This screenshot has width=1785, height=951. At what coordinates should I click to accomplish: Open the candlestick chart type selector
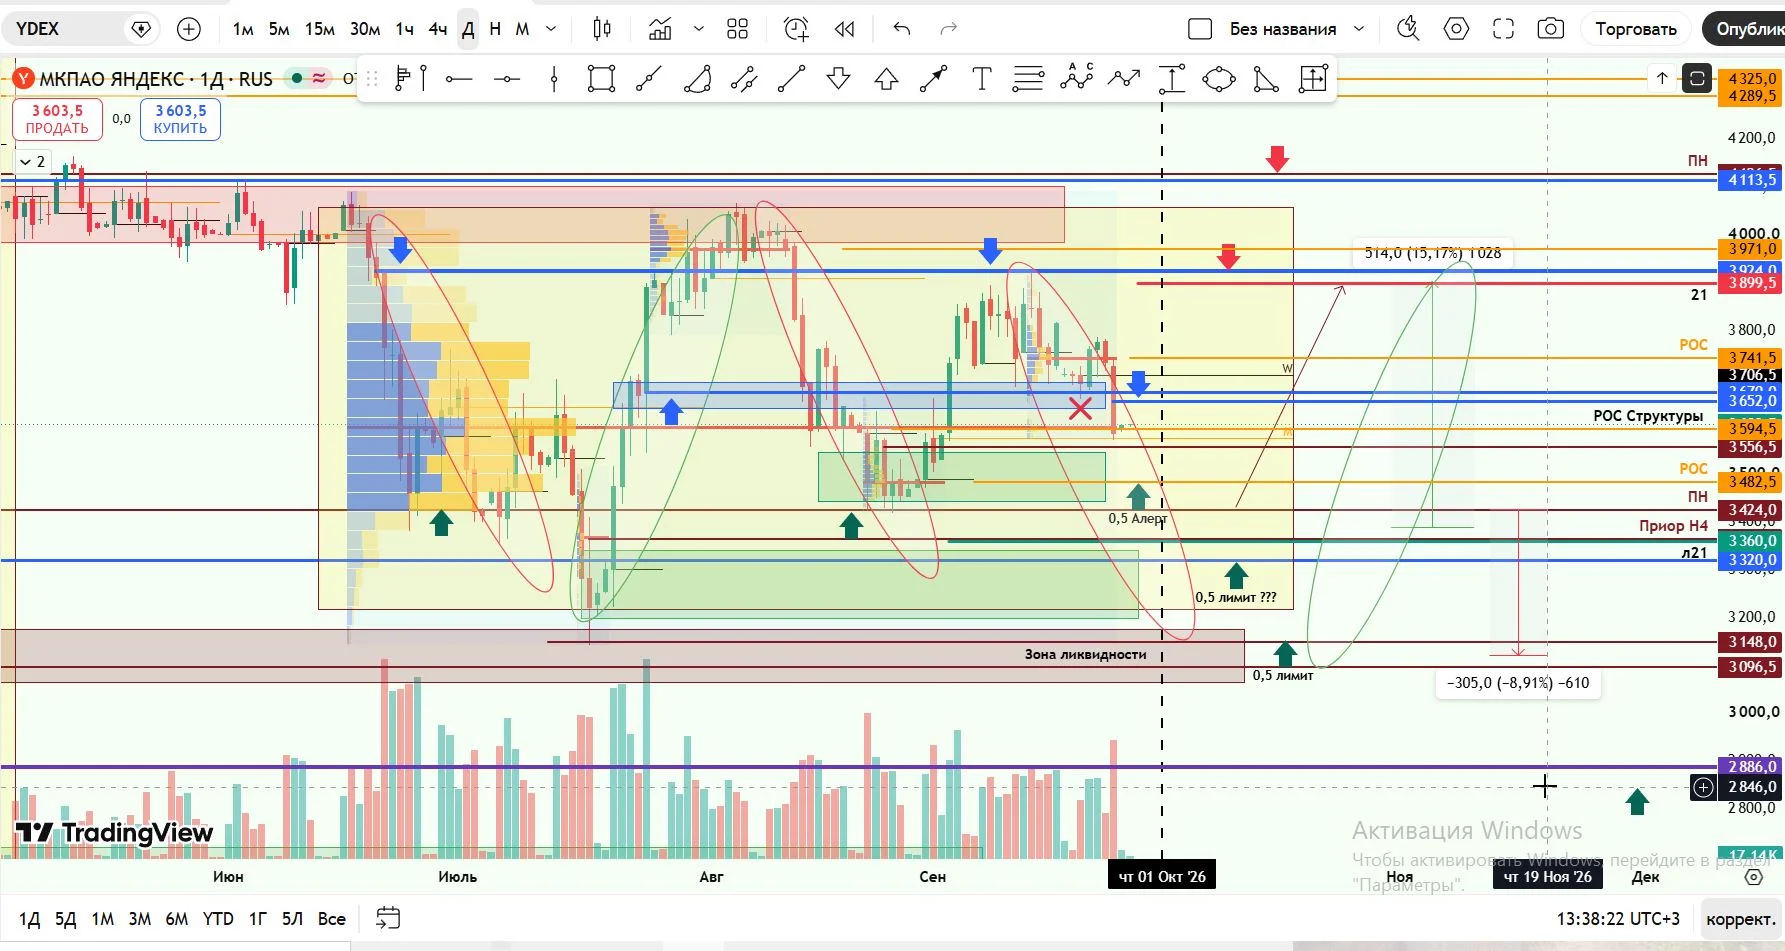[x=602, y=29]
